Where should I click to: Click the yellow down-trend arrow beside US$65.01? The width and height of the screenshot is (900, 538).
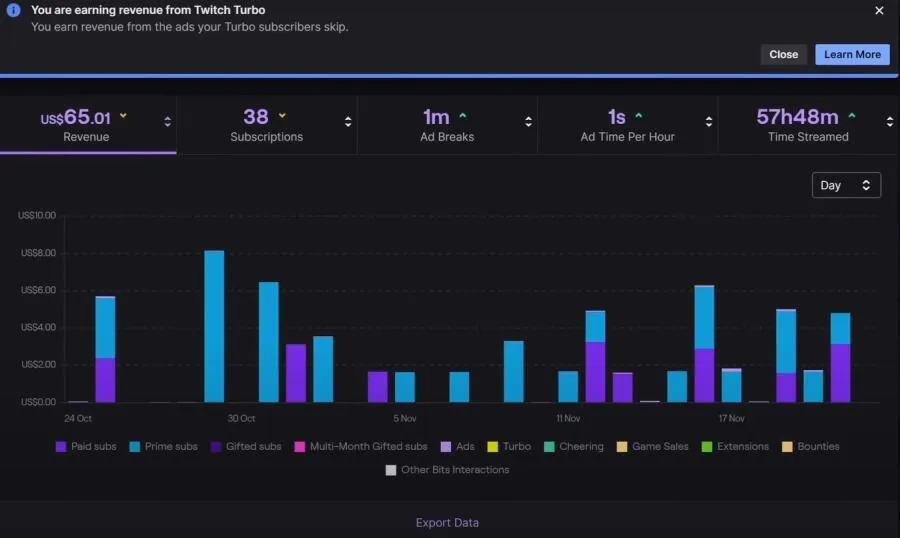pos(123,116)
